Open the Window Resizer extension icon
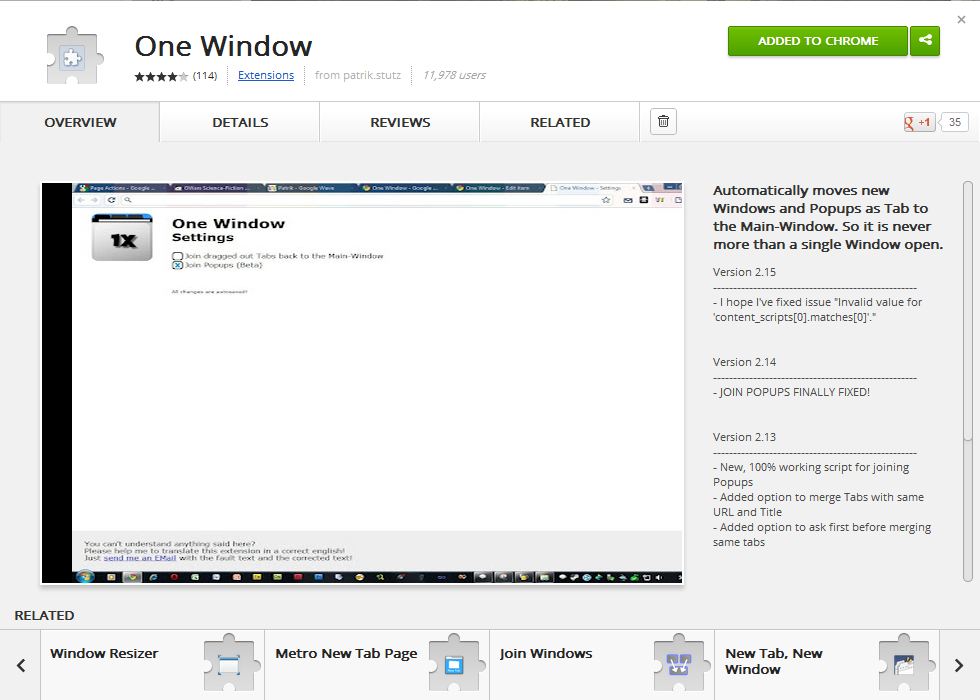 pos(229,664)
